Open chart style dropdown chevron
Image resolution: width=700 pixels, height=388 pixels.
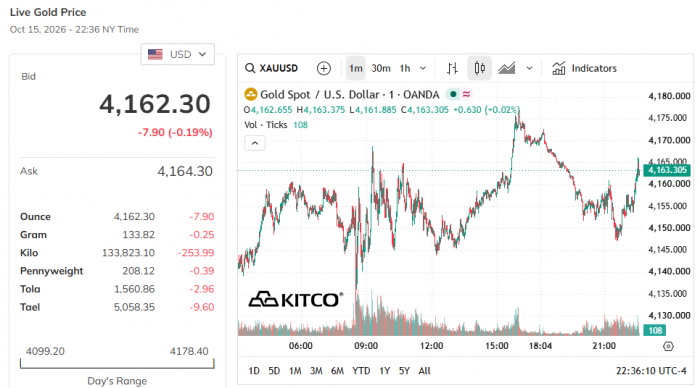point(529,68)
